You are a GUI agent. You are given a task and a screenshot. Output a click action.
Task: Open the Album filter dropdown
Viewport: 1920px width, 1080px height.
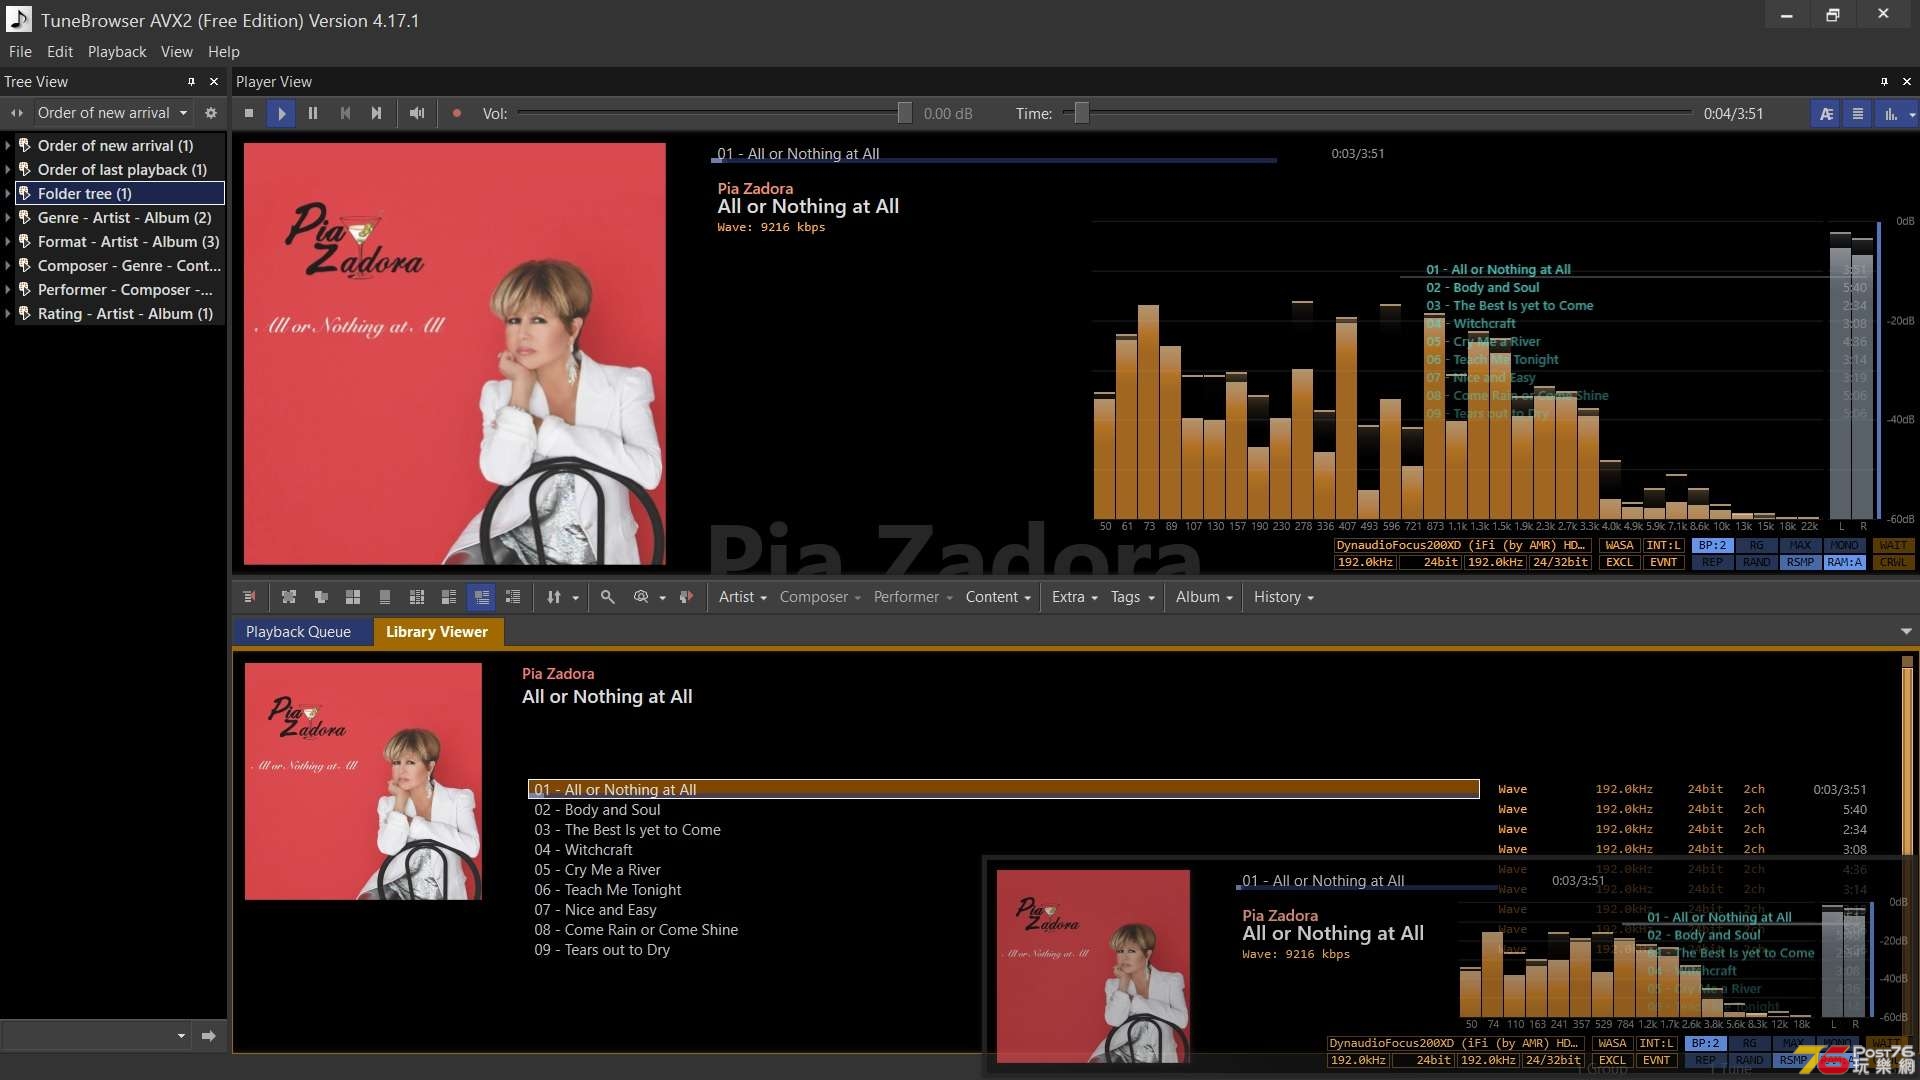[1205, 597]
